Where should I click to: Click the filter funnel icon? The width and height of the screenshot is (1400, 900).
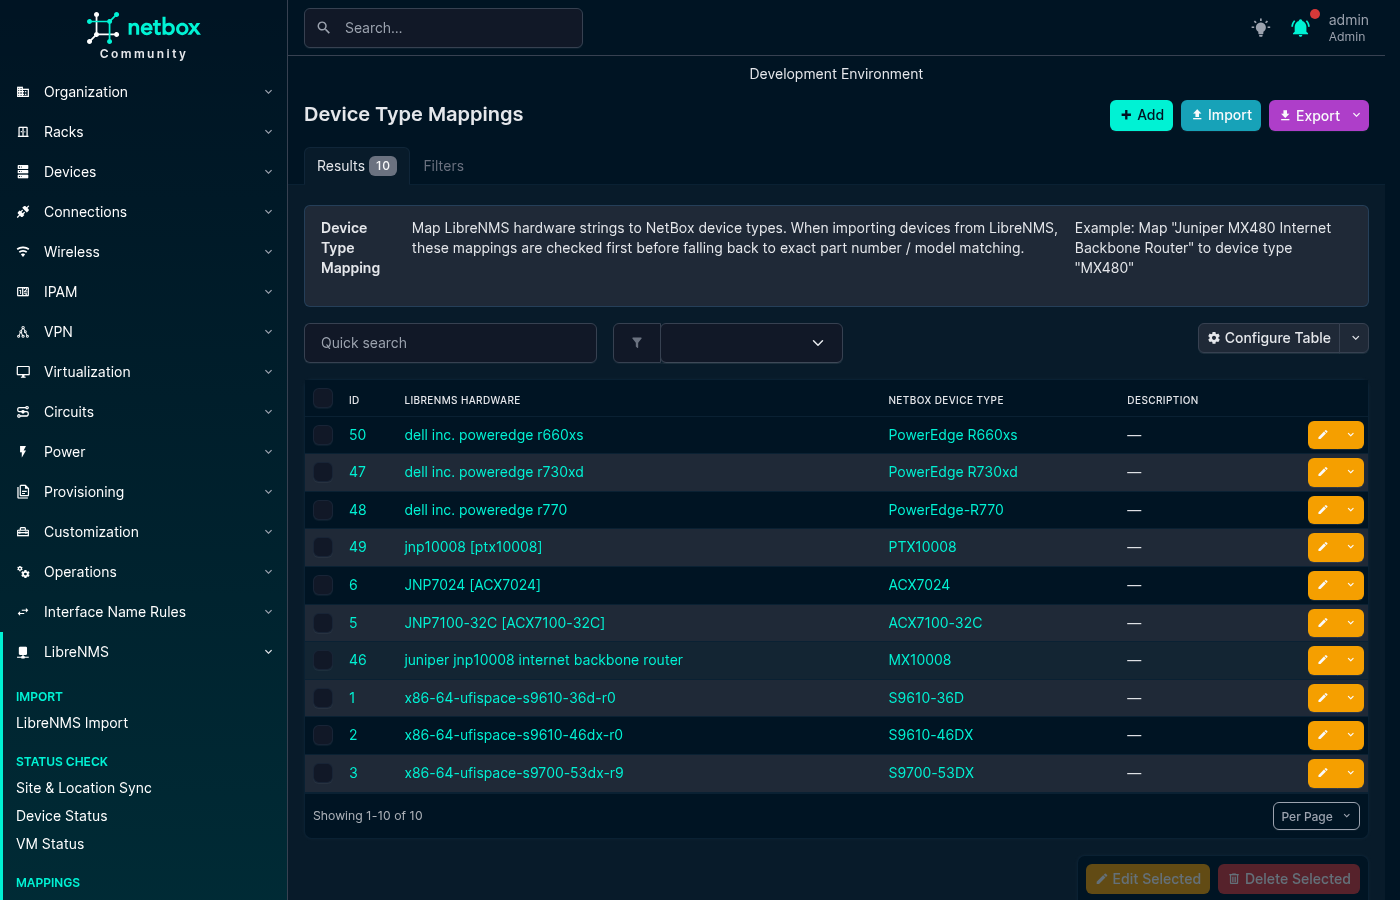pos(637,343)
